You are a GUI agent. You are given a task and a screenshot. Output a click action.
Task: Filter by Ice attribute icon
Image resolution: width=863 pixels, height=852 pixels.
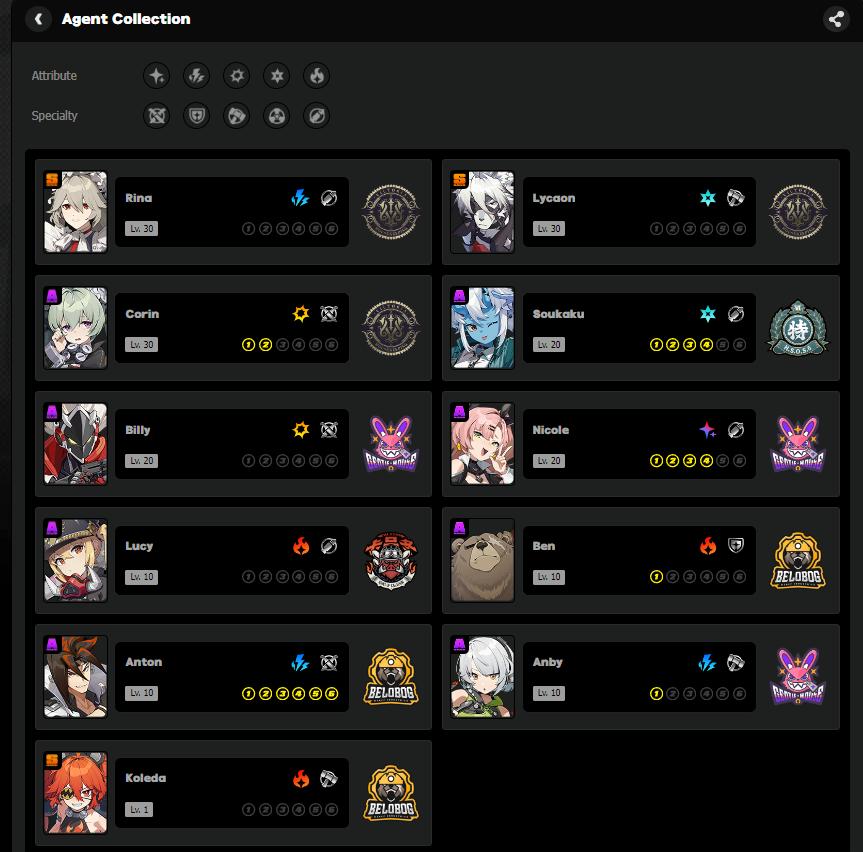(x=276, y=75)
